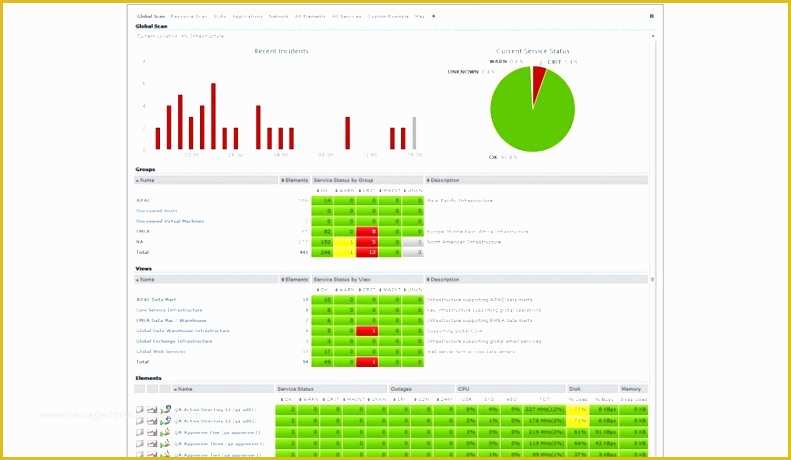This screenshot has width=791, height=460.
Task: Open tools icon in fourth Elements row
Action: click(165, 444)
